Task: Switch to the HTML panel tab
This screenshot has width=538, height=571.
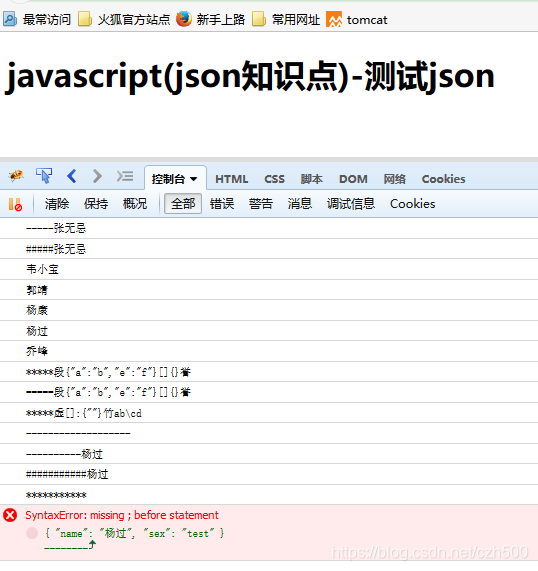Action: 231,179
